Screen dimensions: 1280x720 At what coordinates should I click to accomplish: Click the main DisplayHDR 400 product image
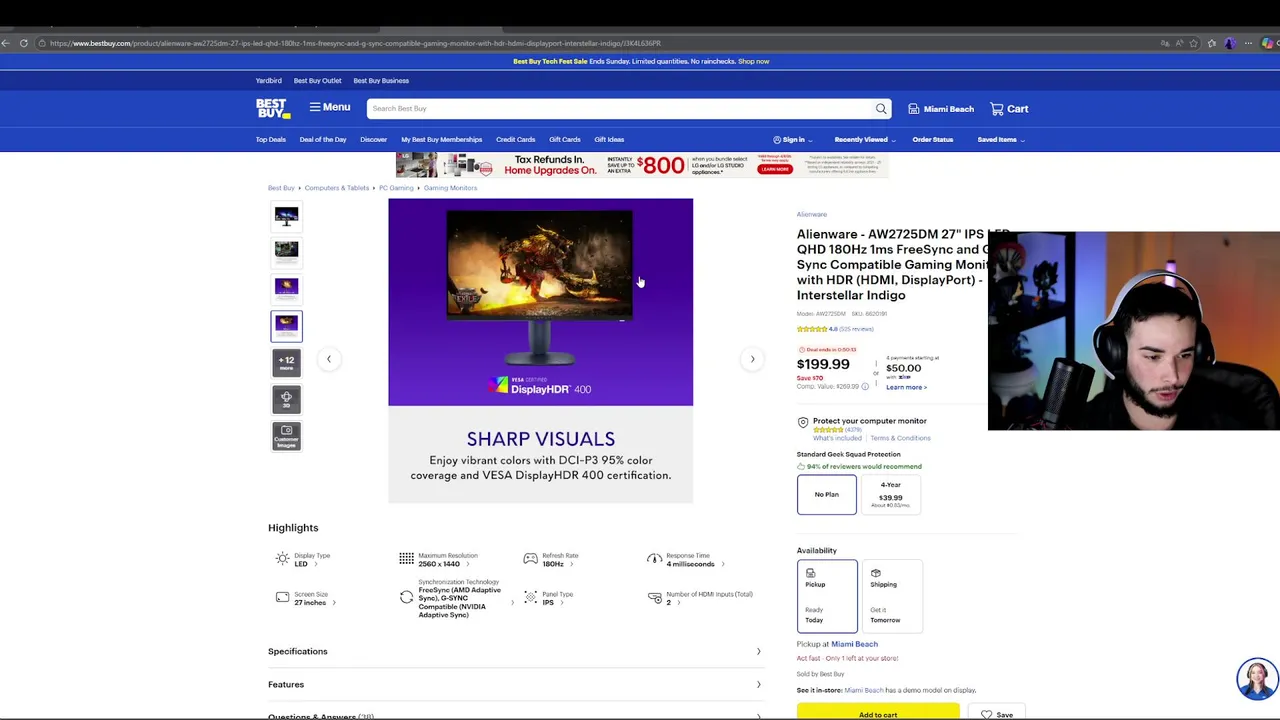540,350
